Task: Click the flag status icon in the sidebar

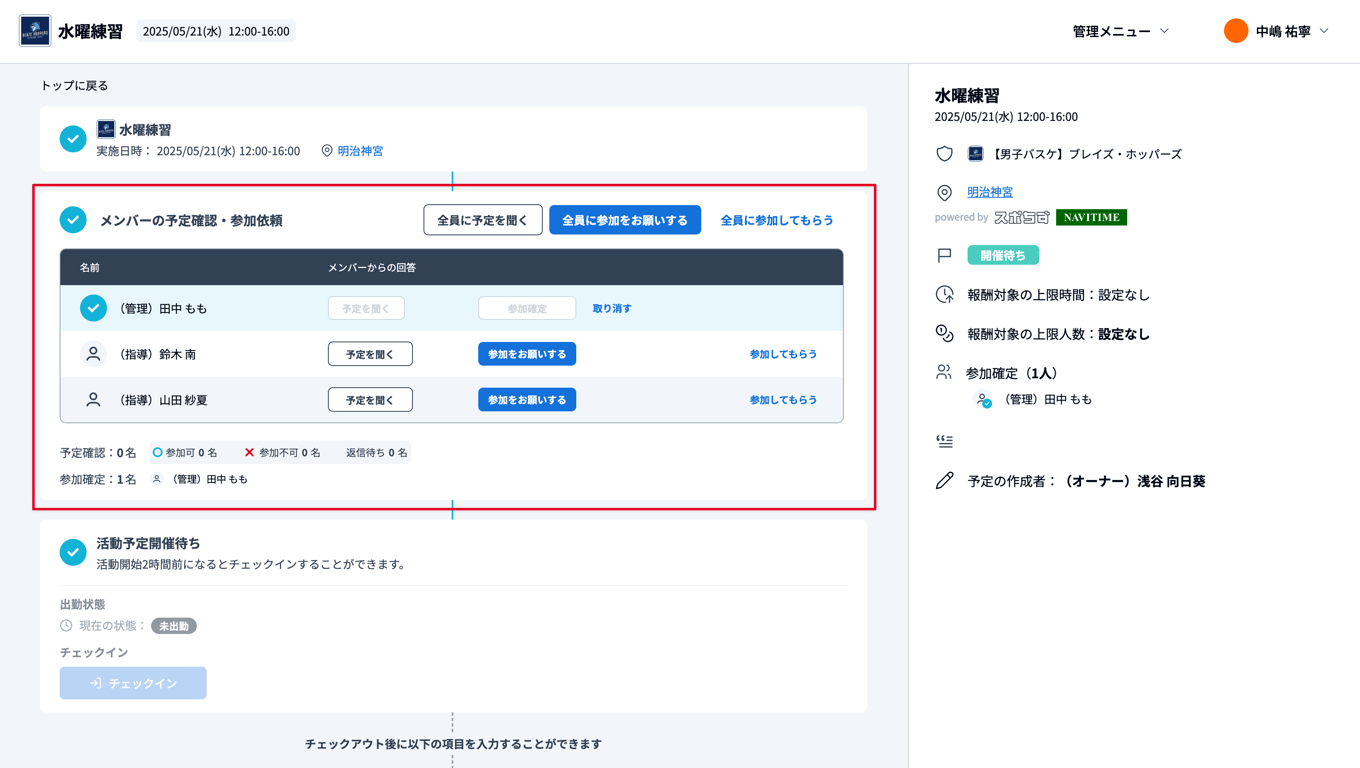Action: (x=944, y=256)
